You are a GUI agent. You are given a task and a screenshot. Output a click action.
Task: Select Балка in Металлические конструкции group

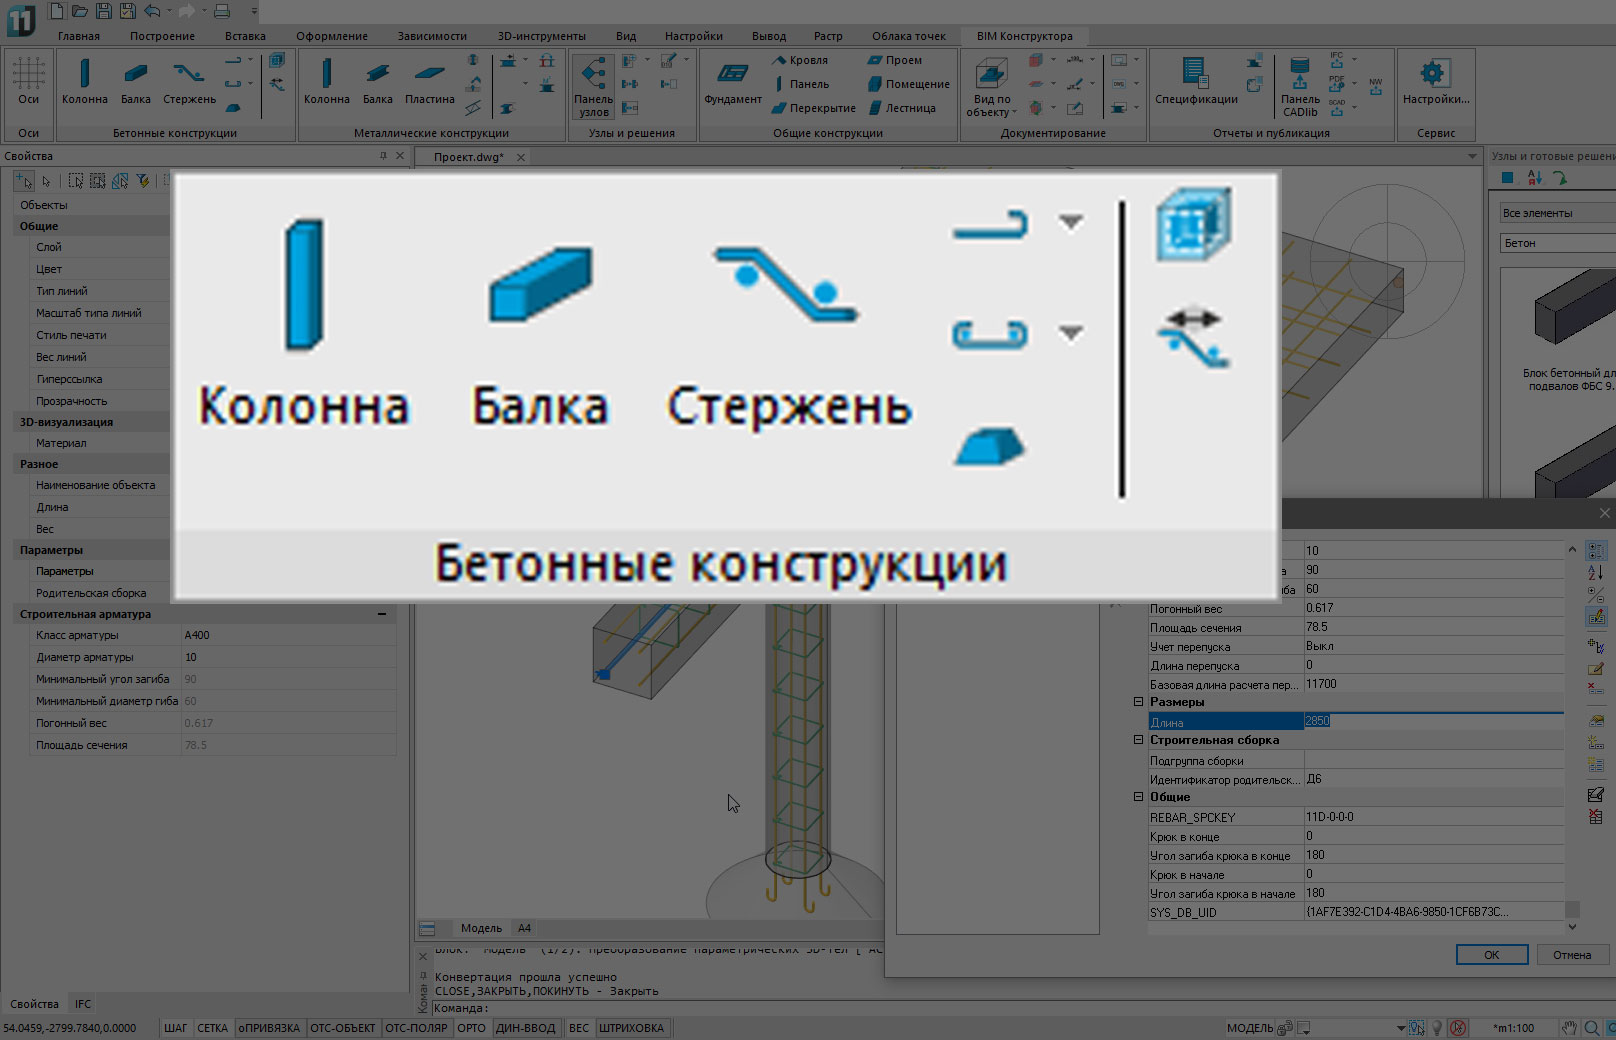[x=378, y=81]
